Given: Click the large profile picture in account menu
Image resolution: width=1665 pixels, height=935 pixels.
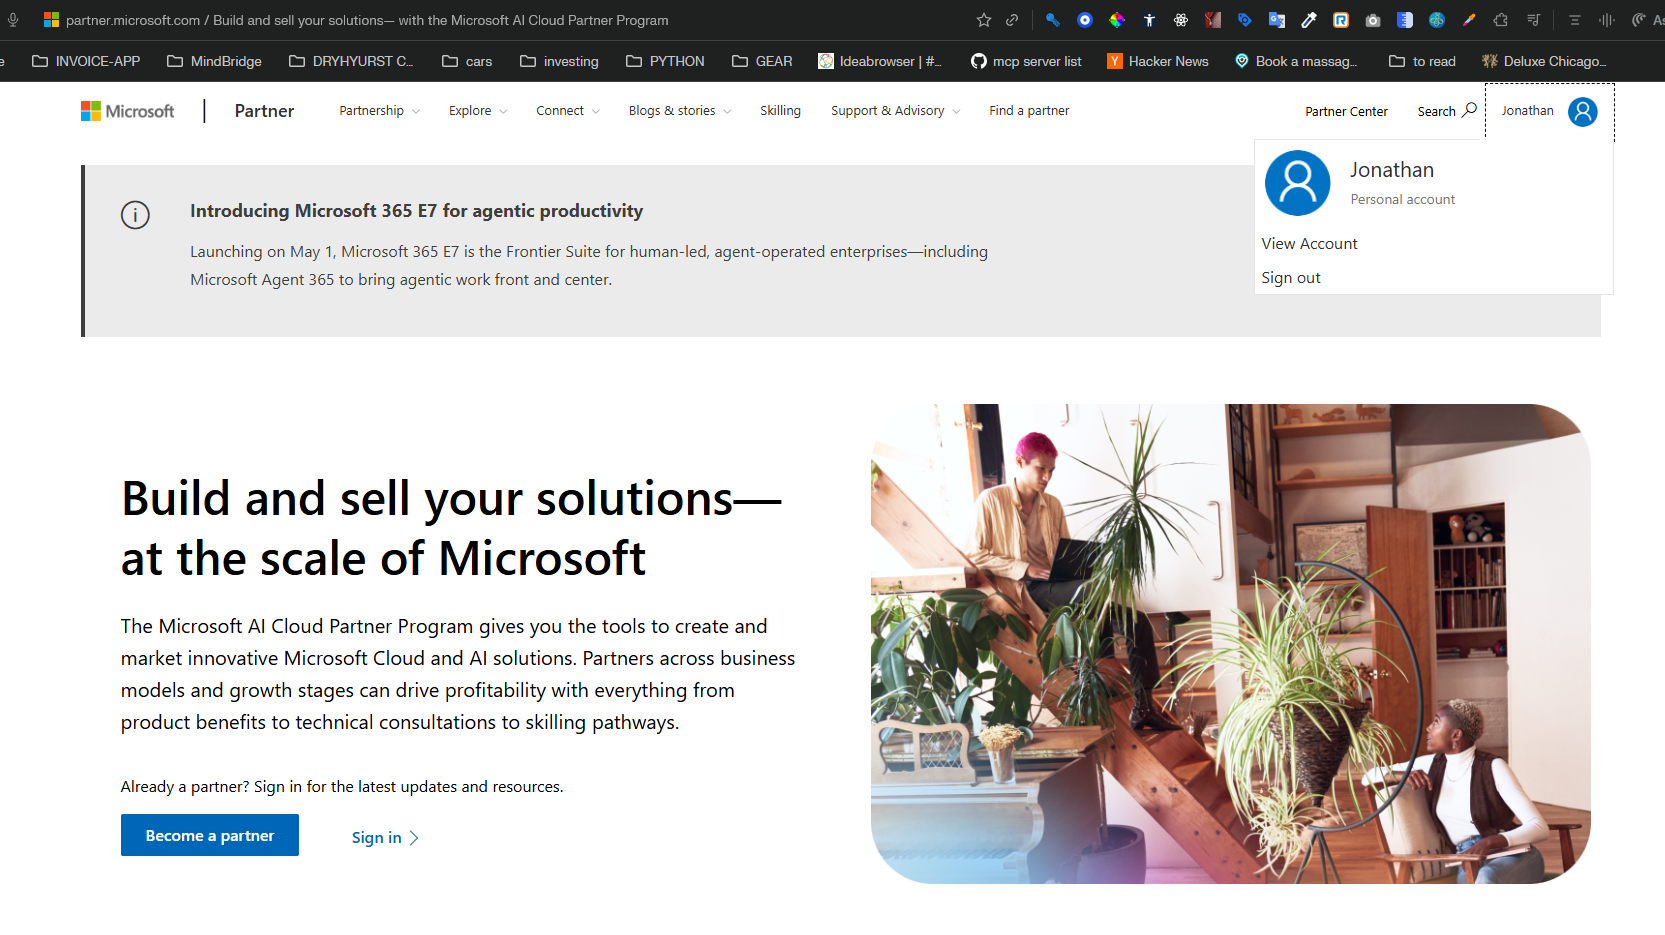Looking at the screenshot, I should [x=1298, y=183].
